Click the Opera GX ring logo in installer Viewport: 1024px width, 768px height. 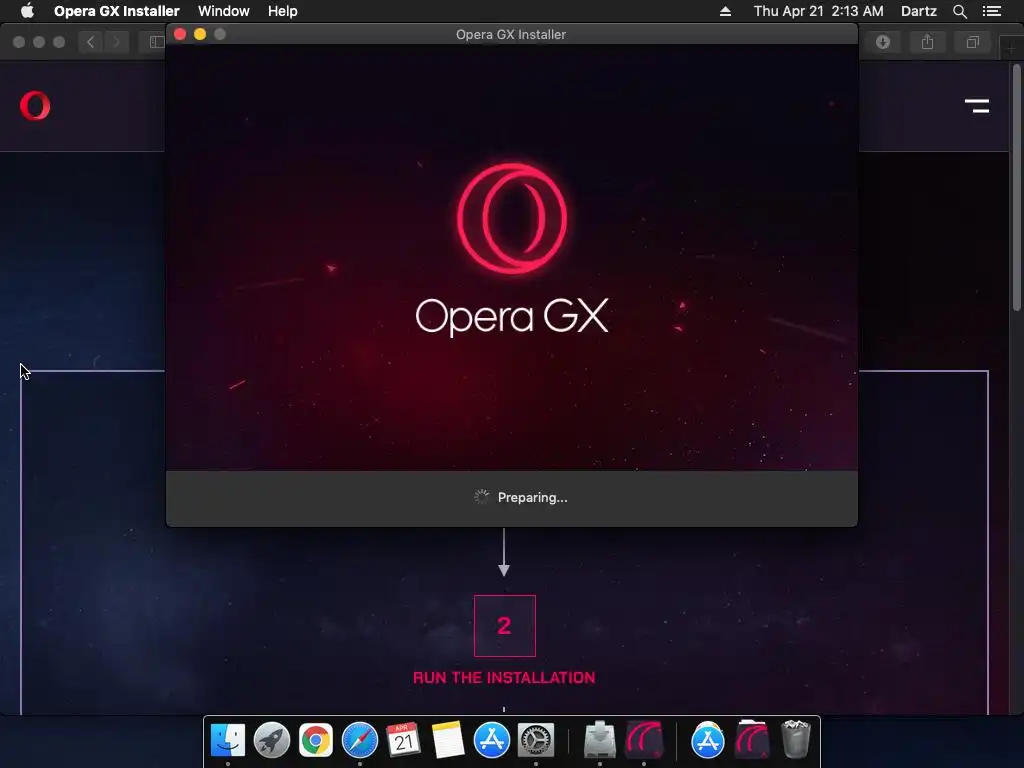(511, 218)
